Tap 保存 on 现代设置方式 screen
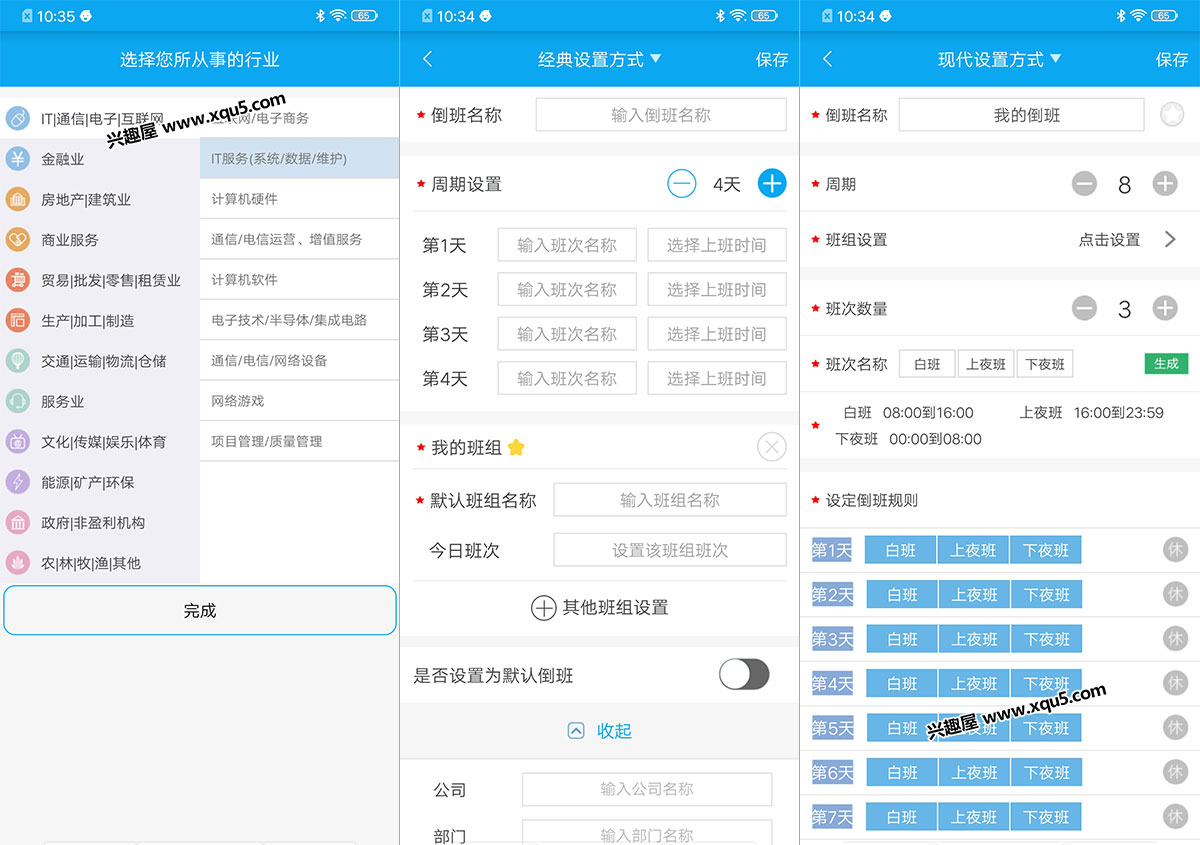This screenshot has height=845, width=1200. (1172, 60)
